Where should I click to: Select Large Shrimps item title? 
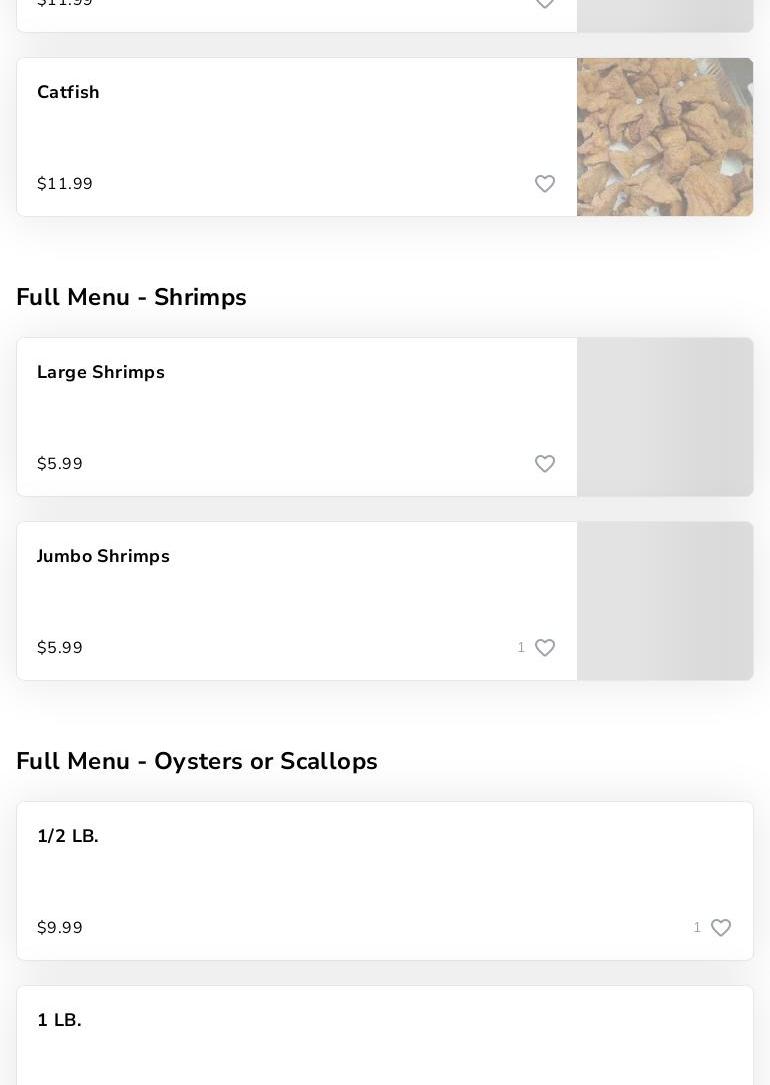coord(101,372)
